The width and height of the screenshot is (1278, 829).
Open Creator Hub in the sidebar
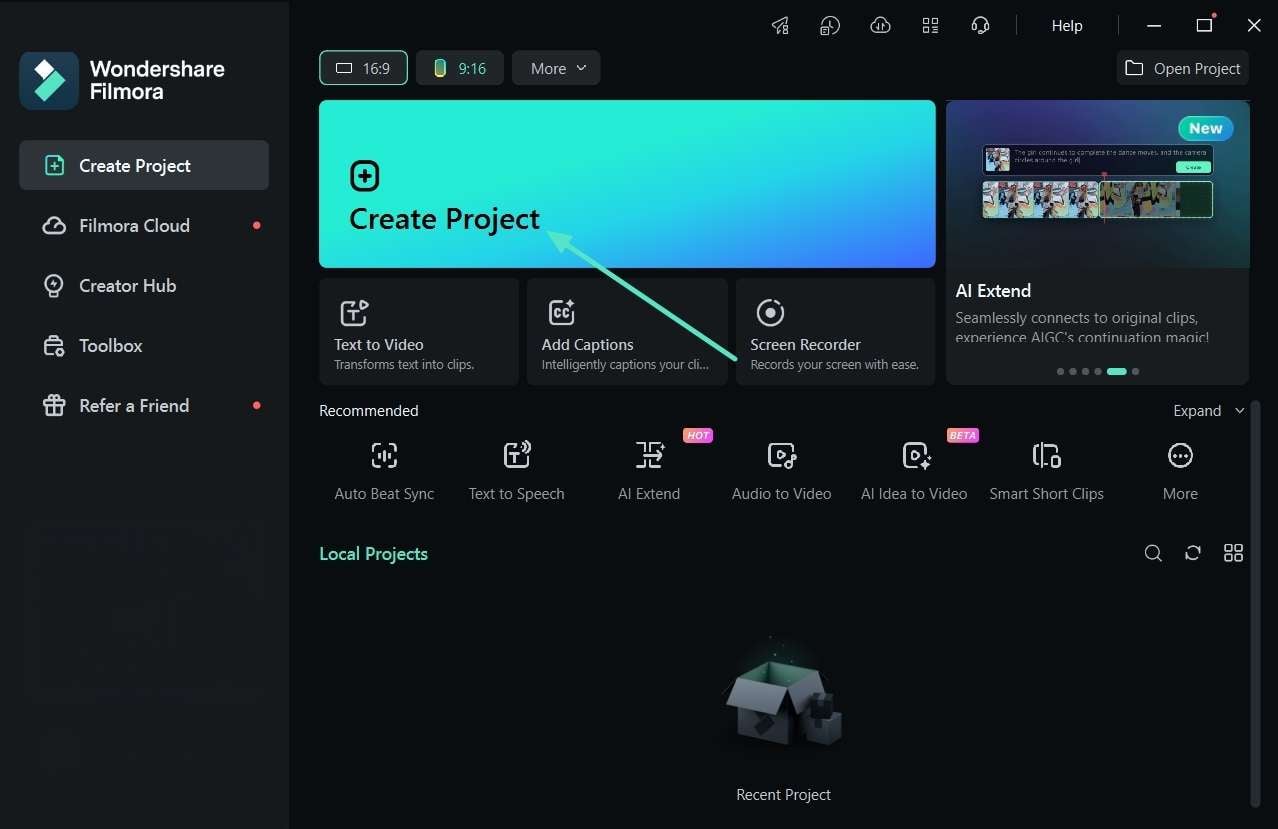point(144,285)
